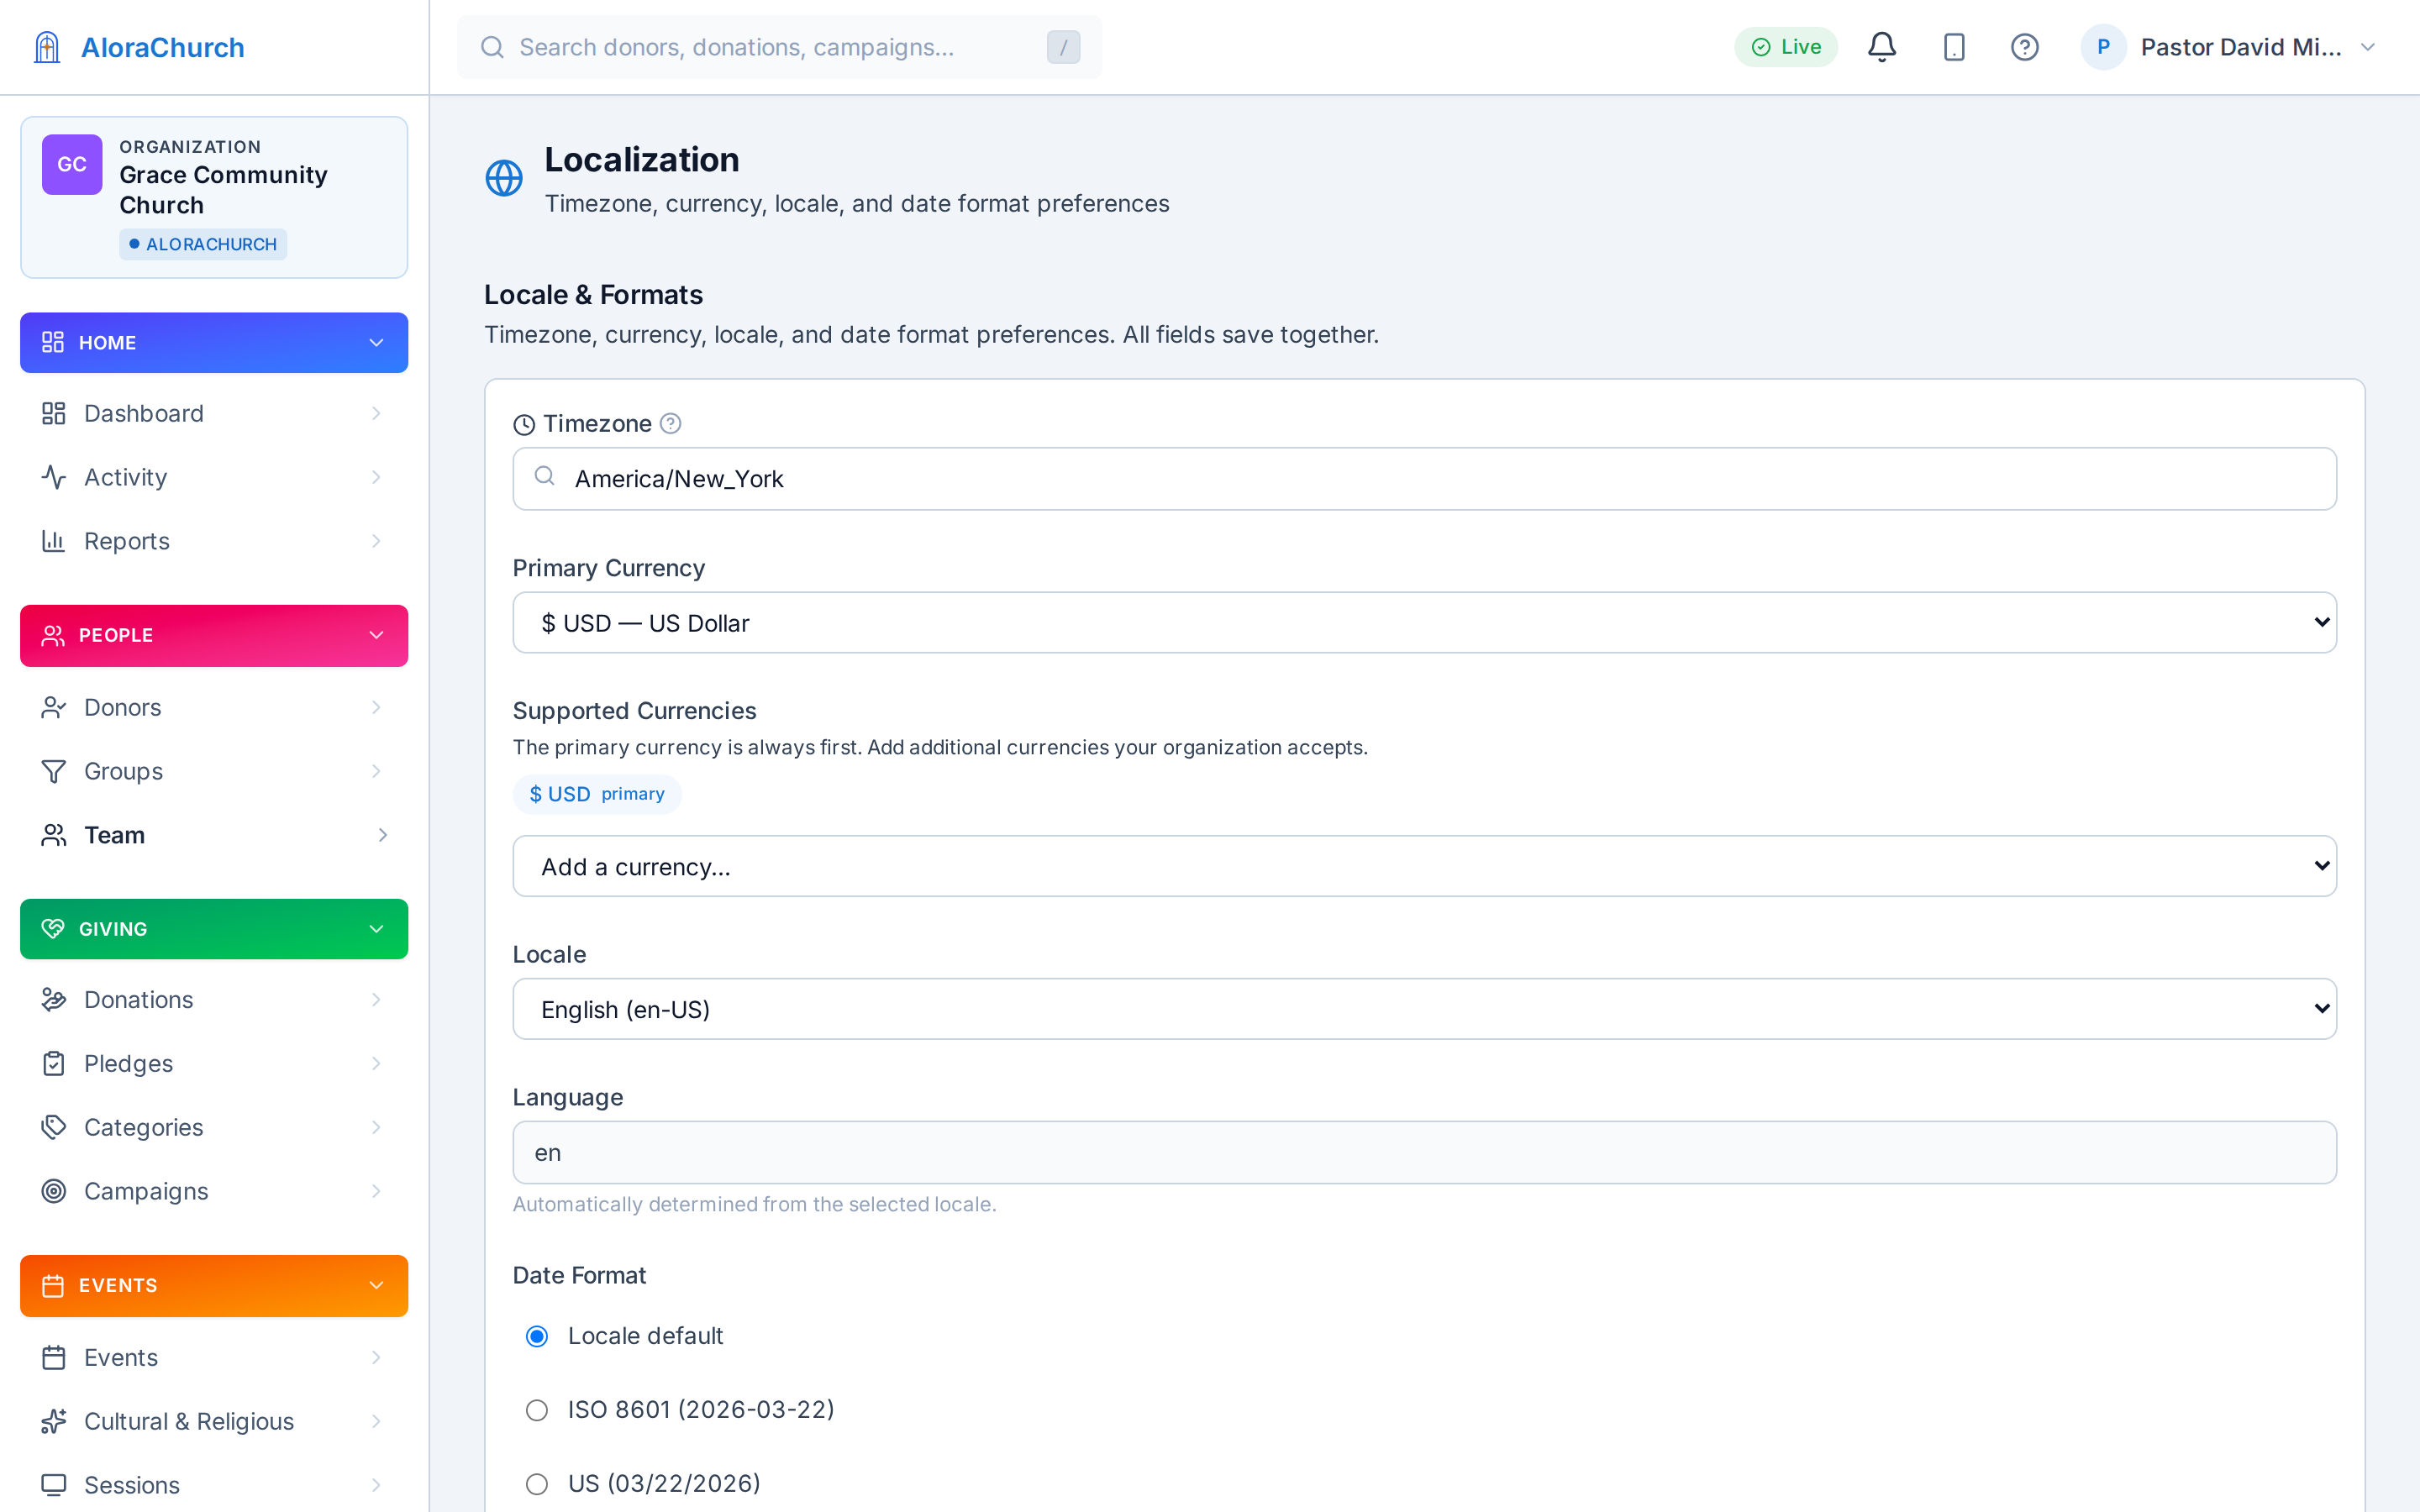Open the Add a currency dropdown
Viewport: 2420px width, 1512px height.
click(x=1424, y=866)
